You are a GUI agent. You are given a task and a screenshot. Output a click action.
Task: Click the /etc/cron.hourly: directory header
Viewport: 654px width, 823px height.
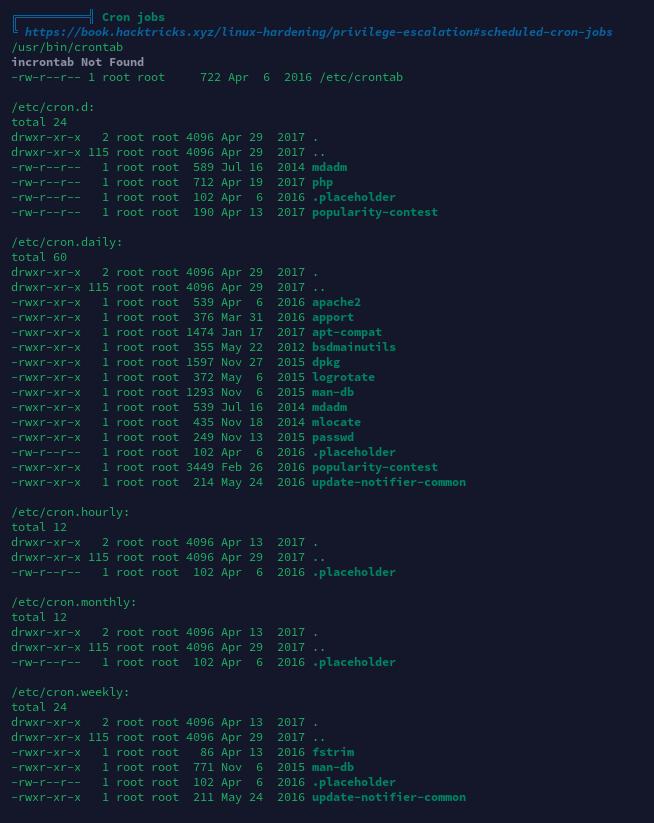pyautogui.click(x=70, y=512)
